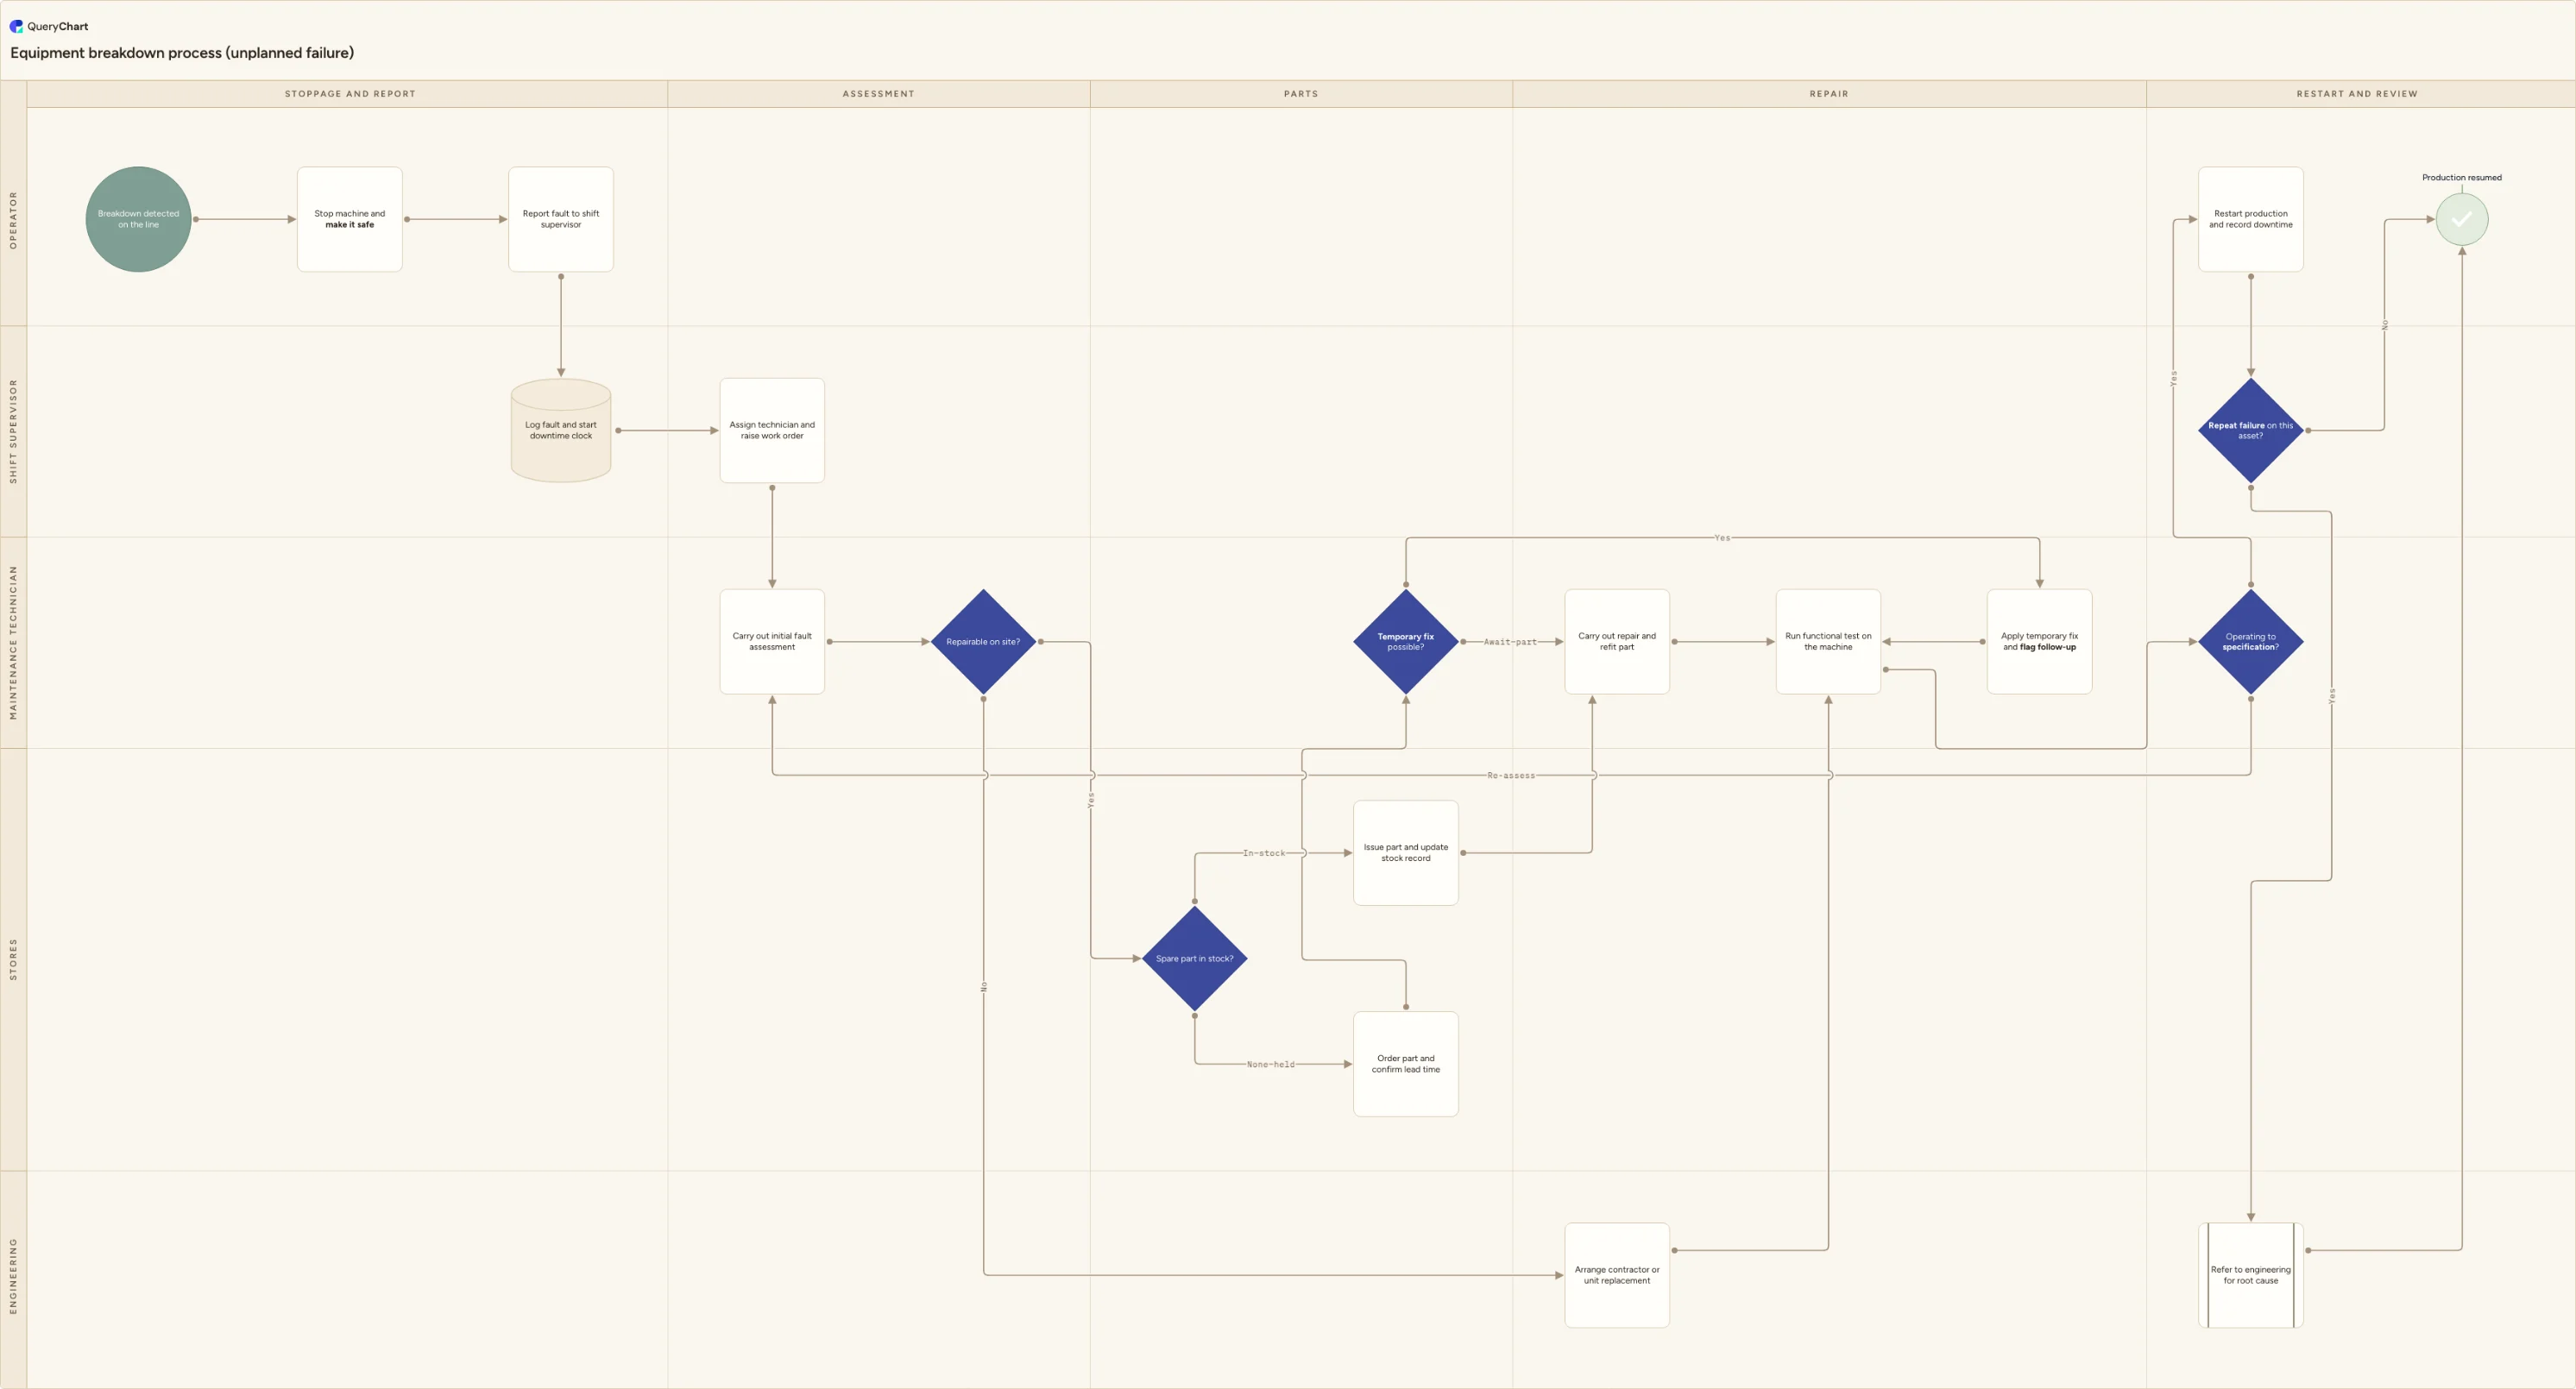This screenshot has width=2576, height=1389.
Task: Select the 'Breakdown detected on the line' start node
Action: [x=138, y=219]
